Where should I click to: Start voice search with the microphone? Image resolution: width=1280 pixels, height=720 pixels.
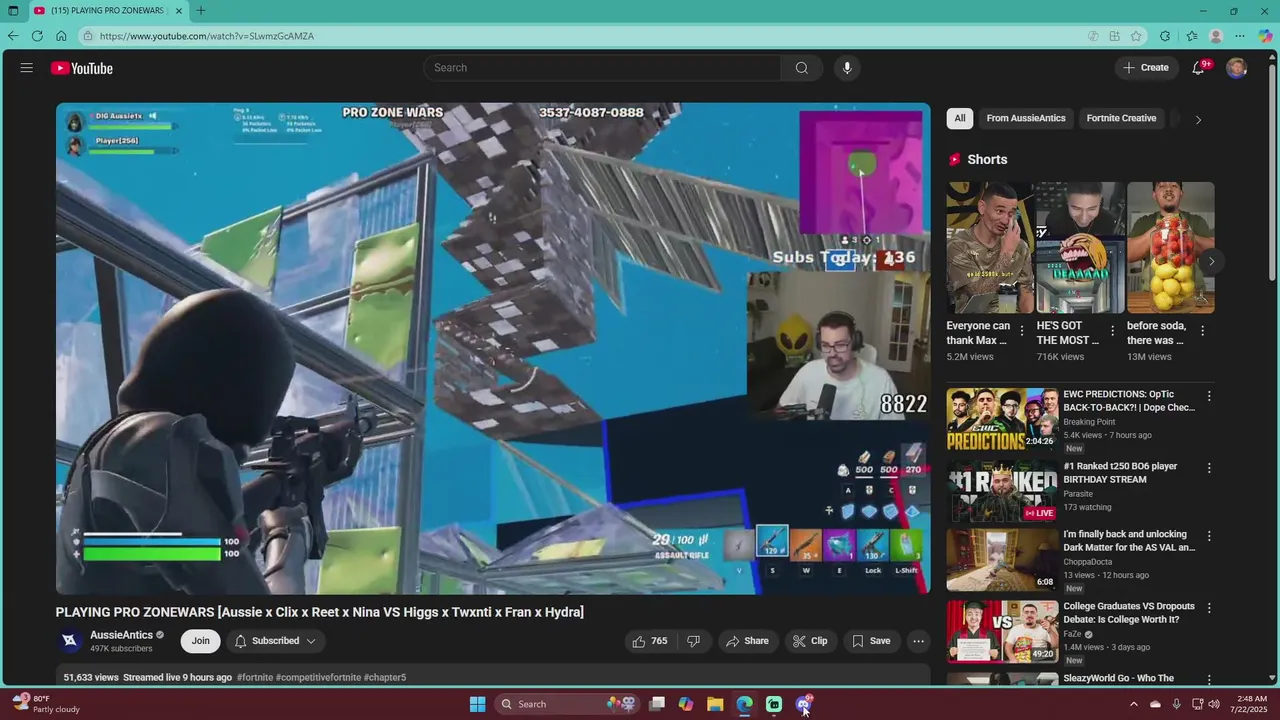click(847, 68)
